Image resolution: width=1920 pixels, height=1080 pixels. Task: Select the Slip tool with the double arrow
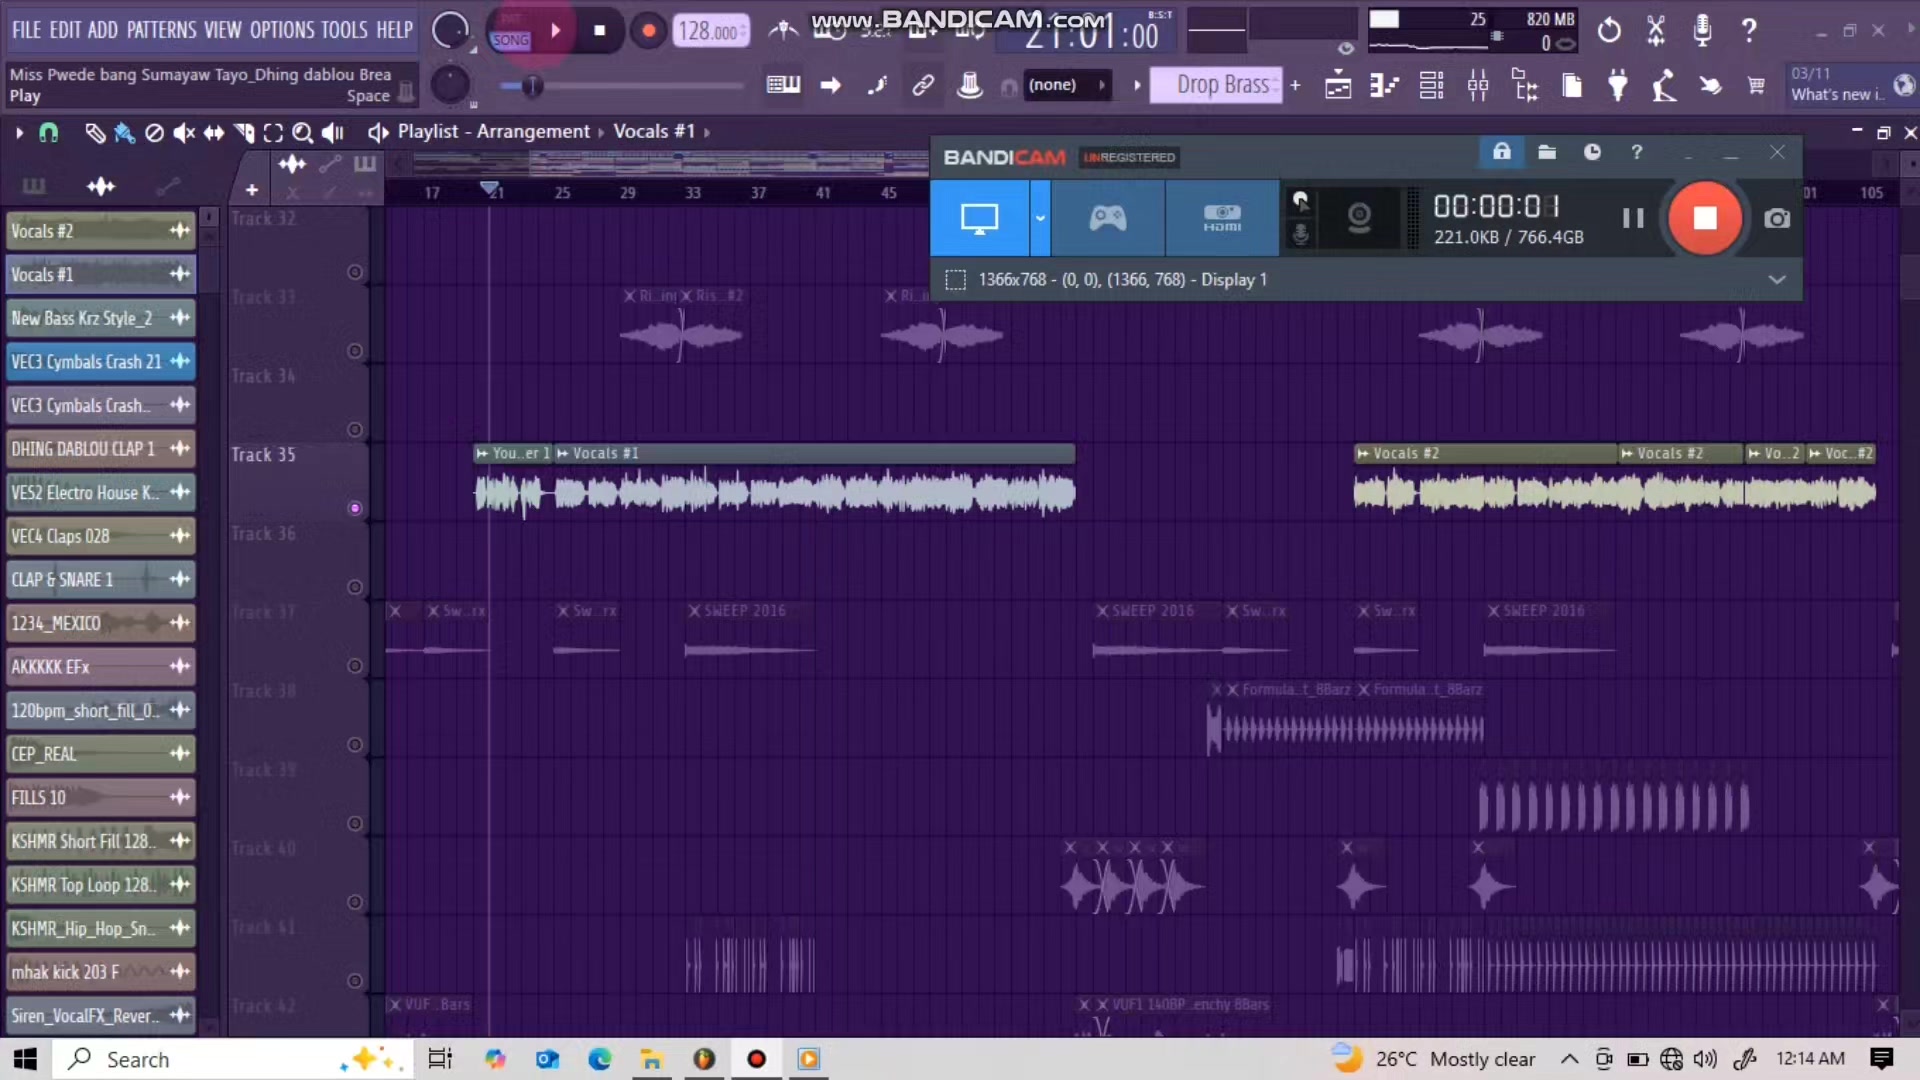click(214, 133)
